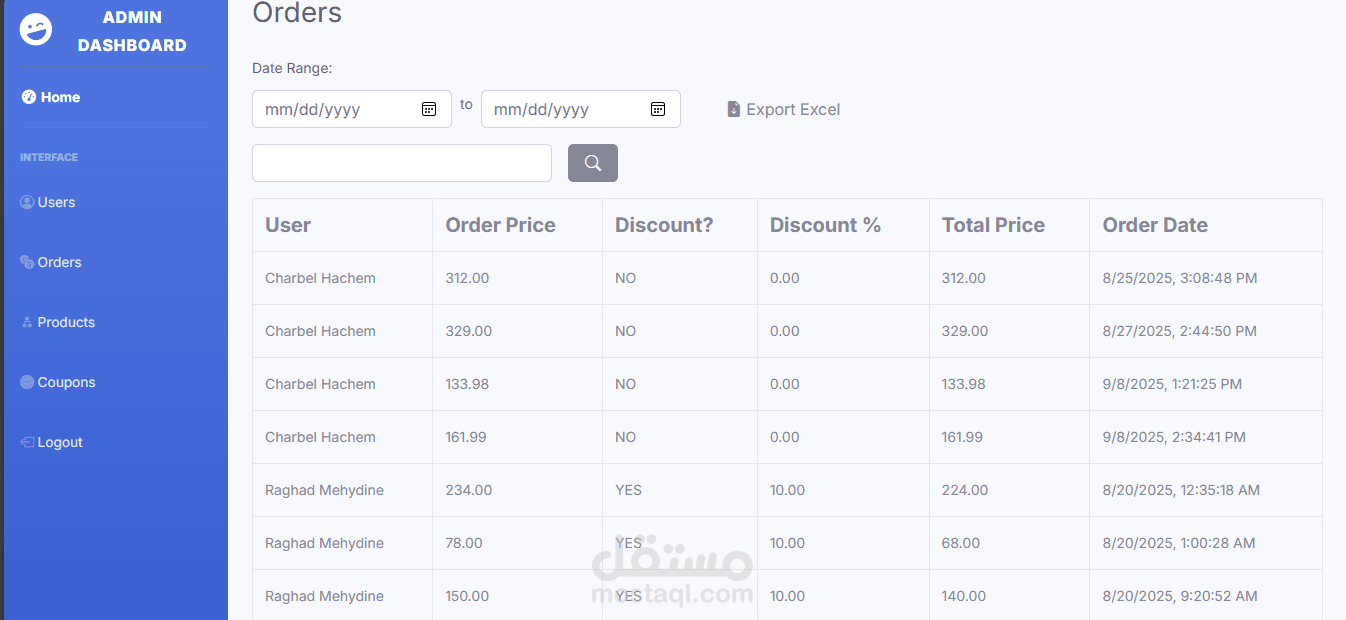Click the Products icon in the sidebar
The image size is (1346, 620).
click(x=27, y=322)
